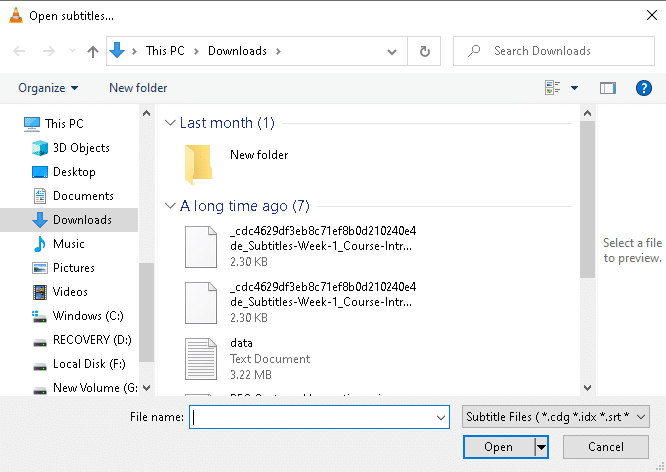Open the Subtitle Files type dropdown
Image resolution: width=666 pixels, height=472 pixels.
tap(556, 416)
